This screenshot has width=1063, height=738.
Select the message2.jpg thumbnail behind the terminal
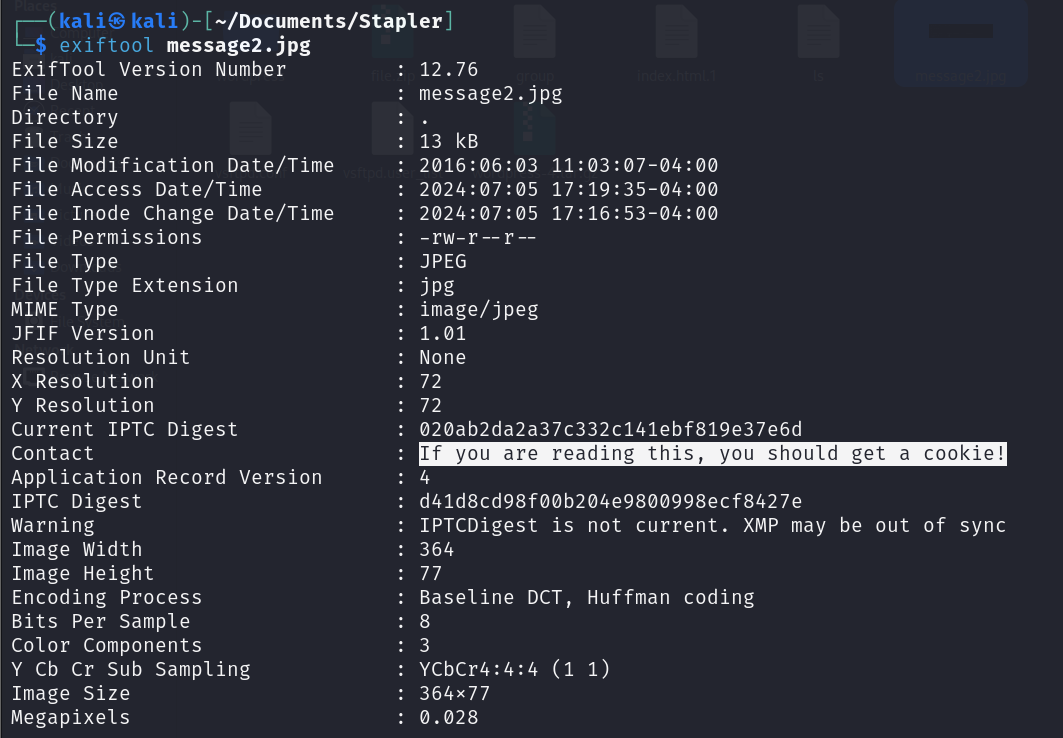coord(961,43)
